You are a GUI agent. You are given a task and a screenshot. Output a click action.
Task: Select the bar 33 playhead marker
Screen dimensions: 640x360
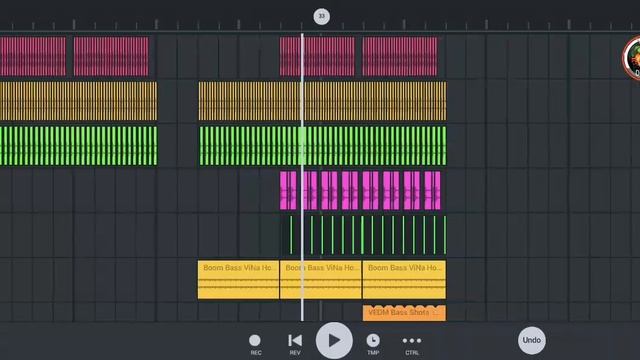pos(322,16)
